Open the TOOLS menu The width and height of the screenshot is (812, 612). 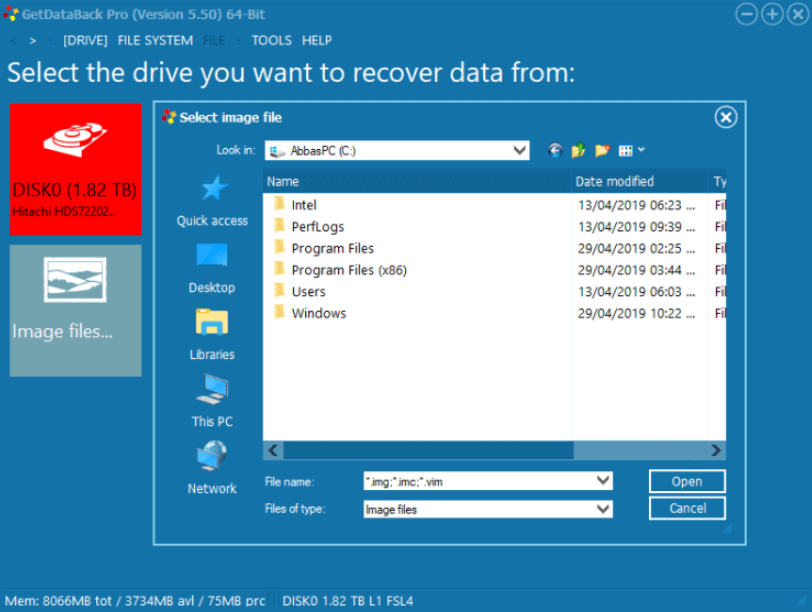click(x=271, y=41)
